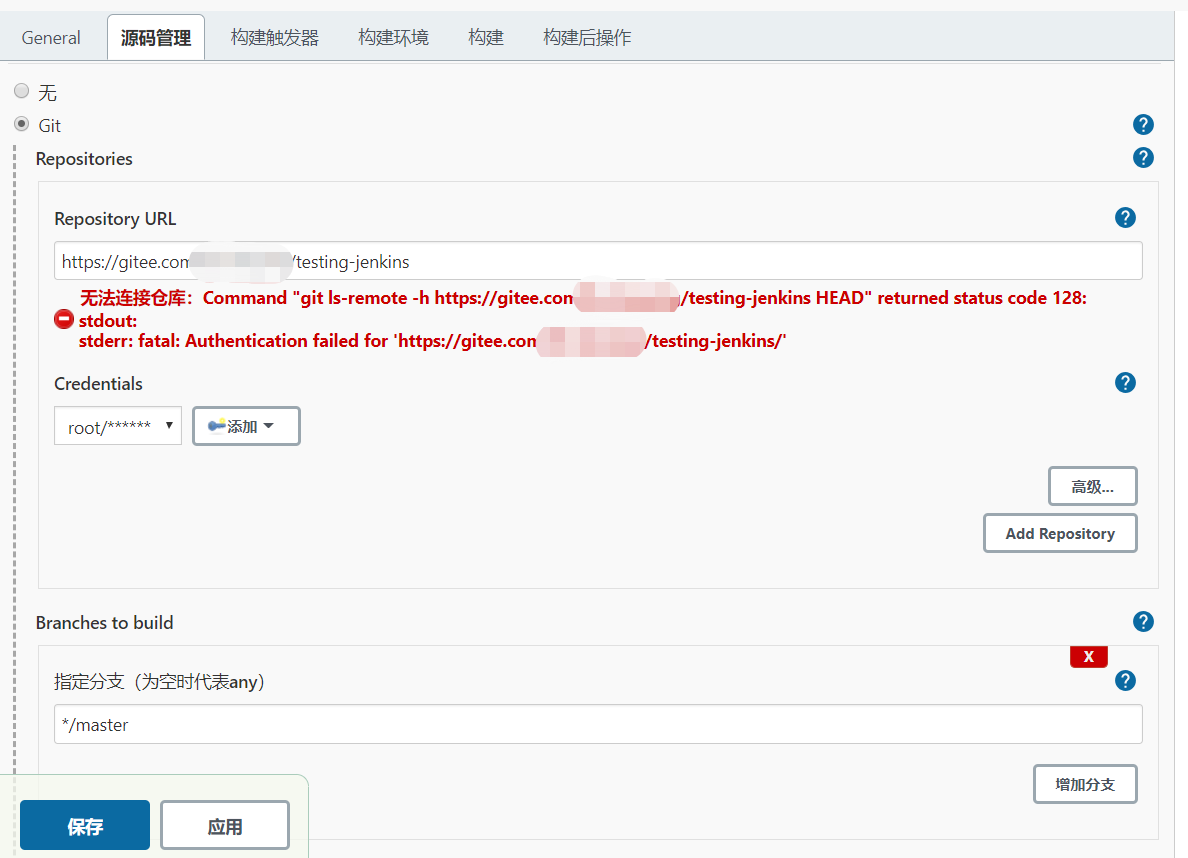Viewport: 1188px width, 858px height.
Task: Click the Credentials label
Action: click(98, 384)
